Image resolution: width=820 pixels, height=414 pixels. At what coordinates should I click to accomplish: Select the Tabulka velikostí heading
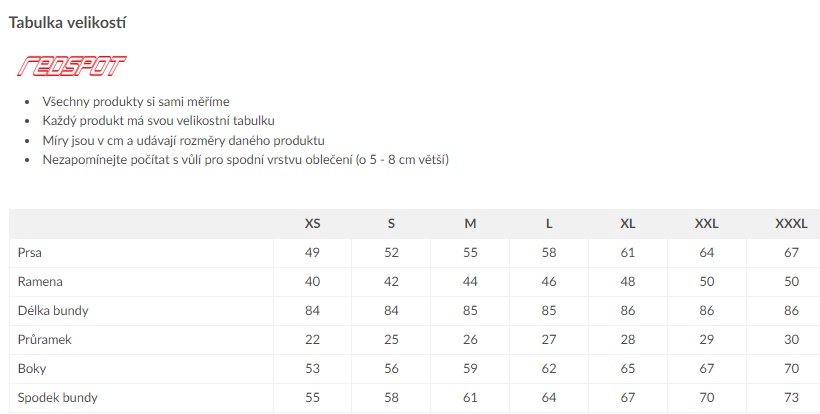[x=67, y=23]
